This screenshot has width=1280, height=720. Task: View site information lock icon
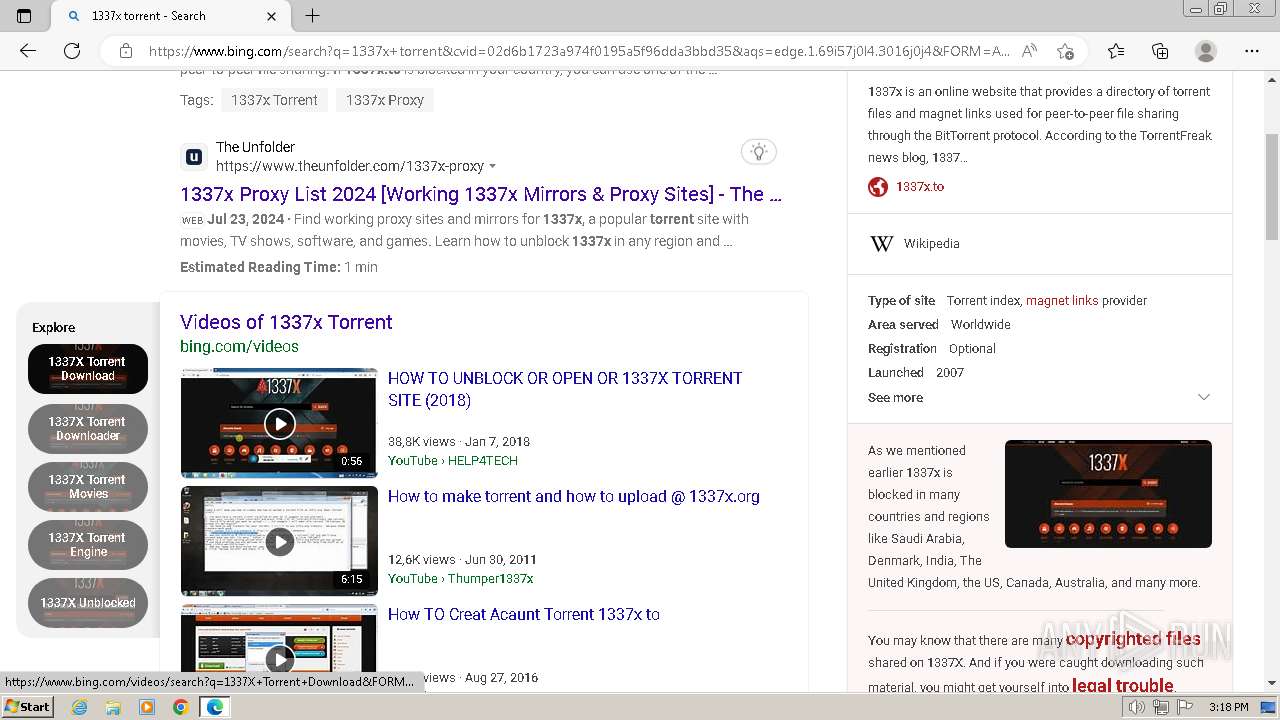(x=126, y=51)
